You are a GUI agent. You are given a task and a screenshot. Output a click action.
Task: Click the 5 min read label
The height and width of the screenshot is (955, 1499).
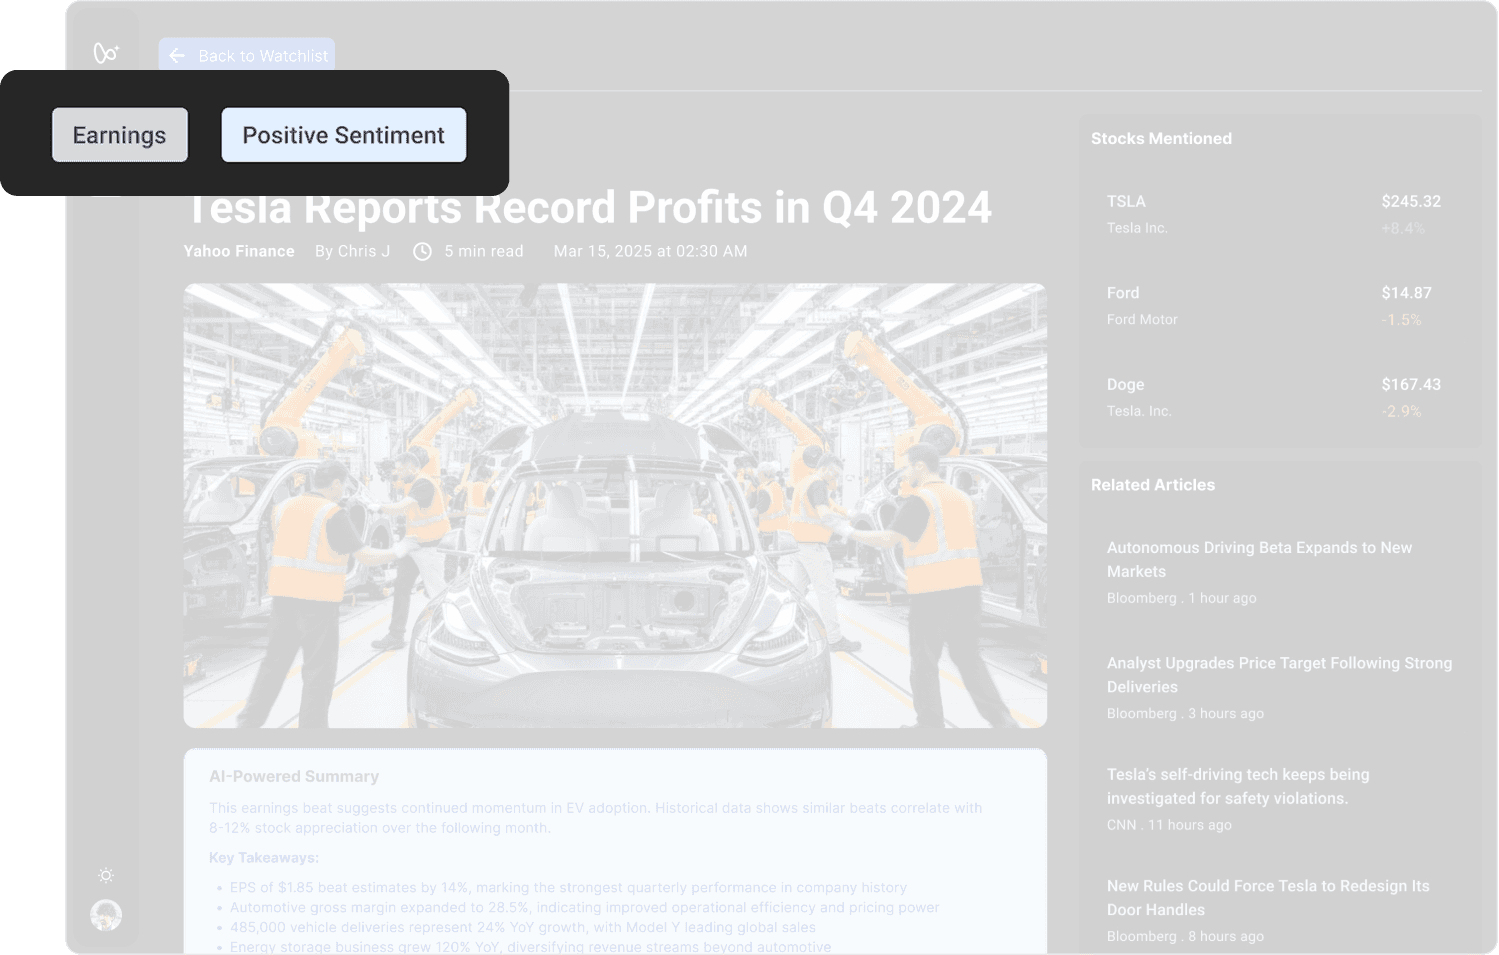(x=484, y=252)
